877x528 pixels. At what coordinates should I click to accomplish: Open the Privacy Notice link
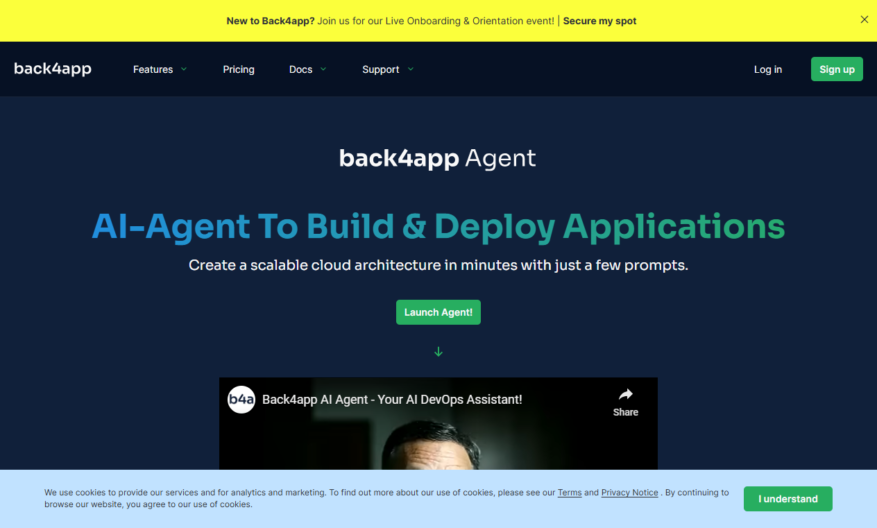click(x=629, y=492)
